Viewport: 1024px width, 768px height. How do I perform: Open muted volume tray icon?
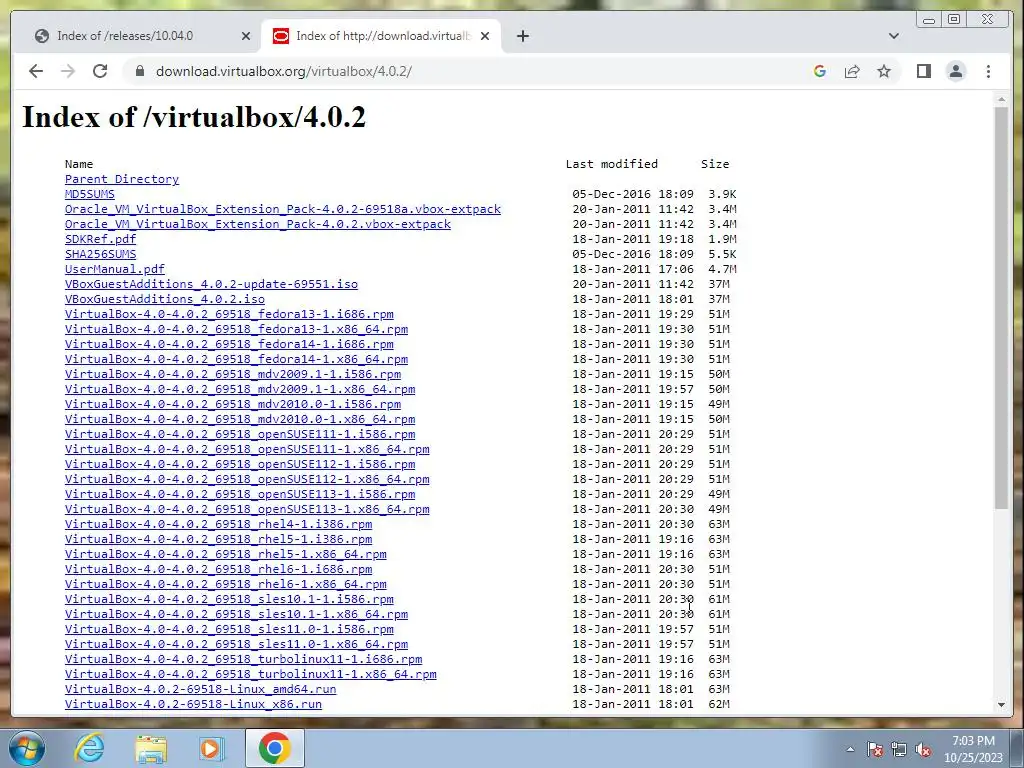point(923,749)
